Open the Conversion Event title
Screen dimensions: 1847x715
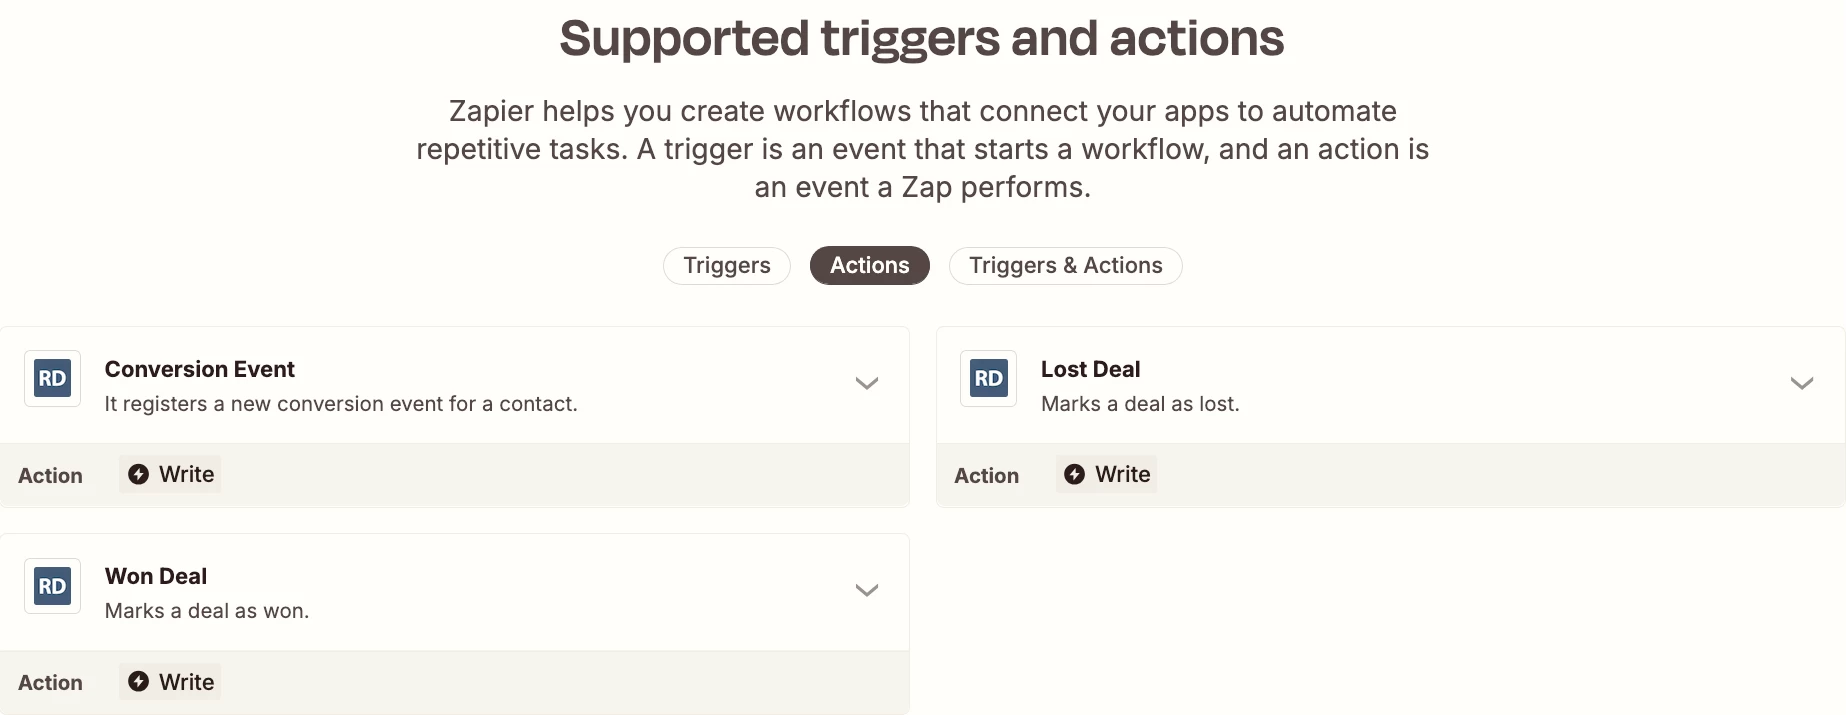[200, 369]
